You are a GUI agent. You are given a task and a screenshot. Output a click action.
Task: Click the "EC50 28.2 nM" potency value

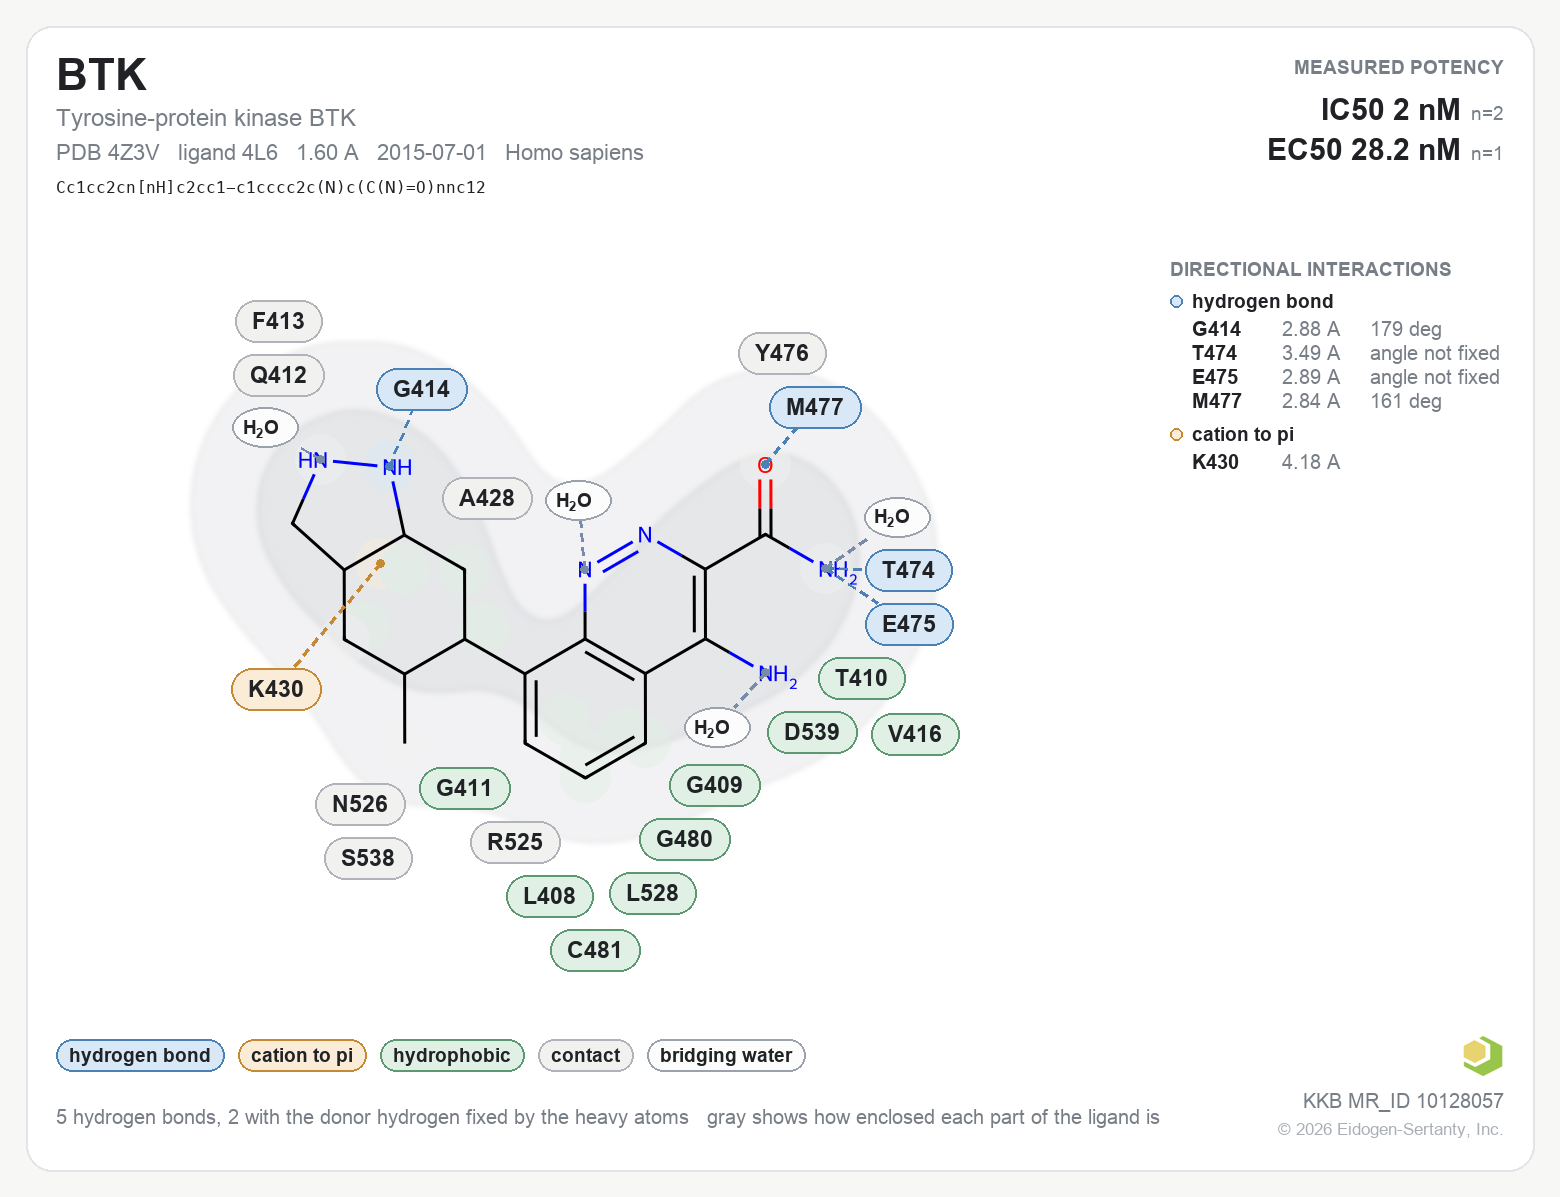point(1364,150)
